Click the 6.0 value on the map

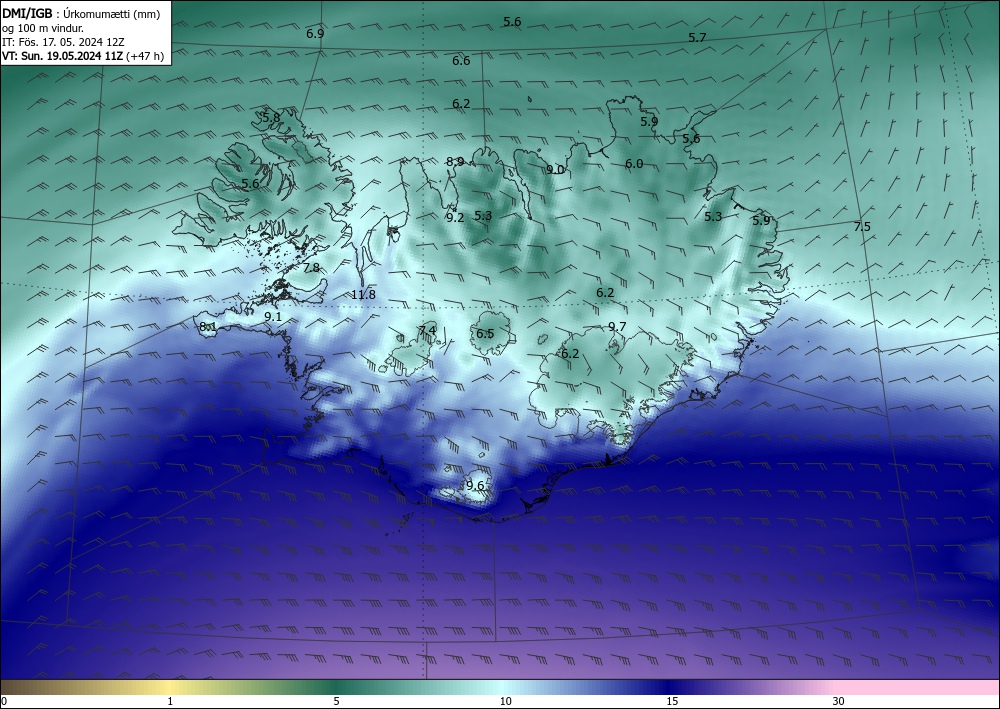click(x=633, y=164)
